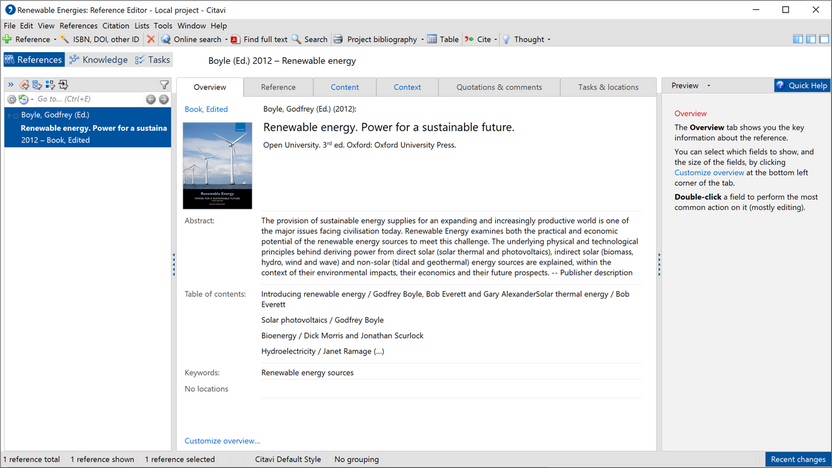Click the green plus Reference button

tap(27, 39)
